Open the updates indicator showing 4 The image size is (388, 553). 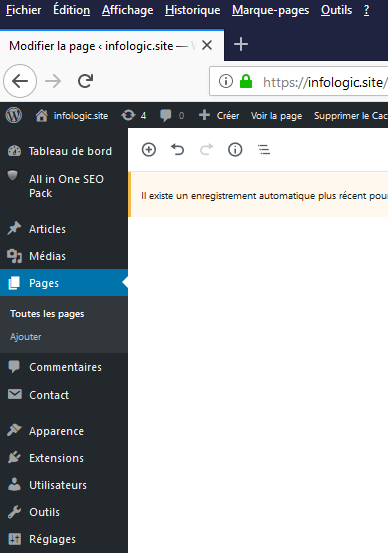point(133,115)
